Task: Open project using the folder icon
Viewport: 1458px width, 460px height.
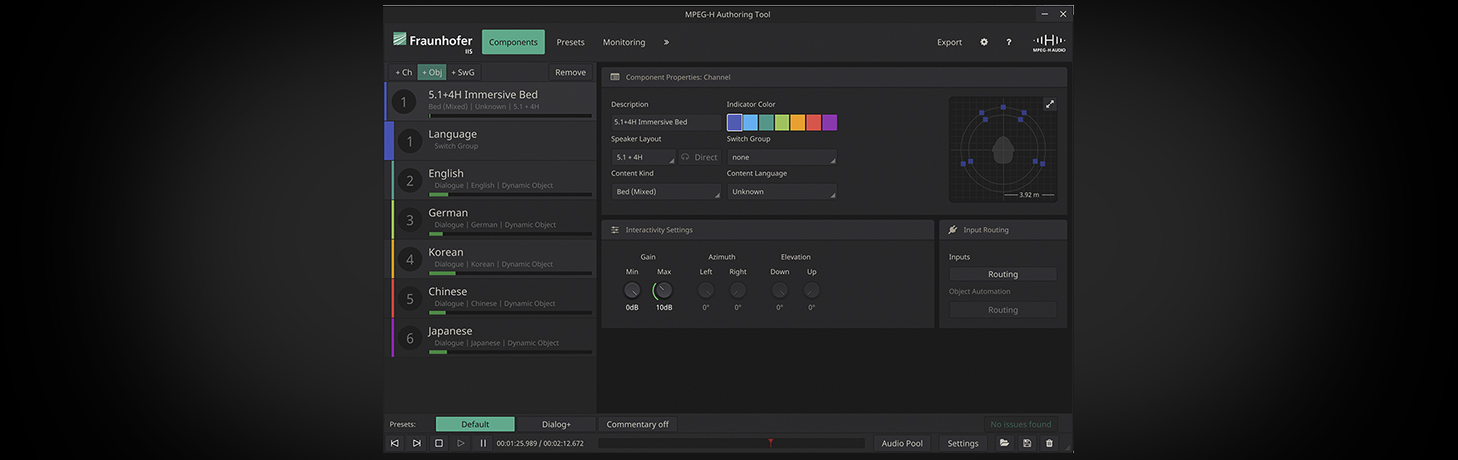Action: click(x=1005, y=443)
